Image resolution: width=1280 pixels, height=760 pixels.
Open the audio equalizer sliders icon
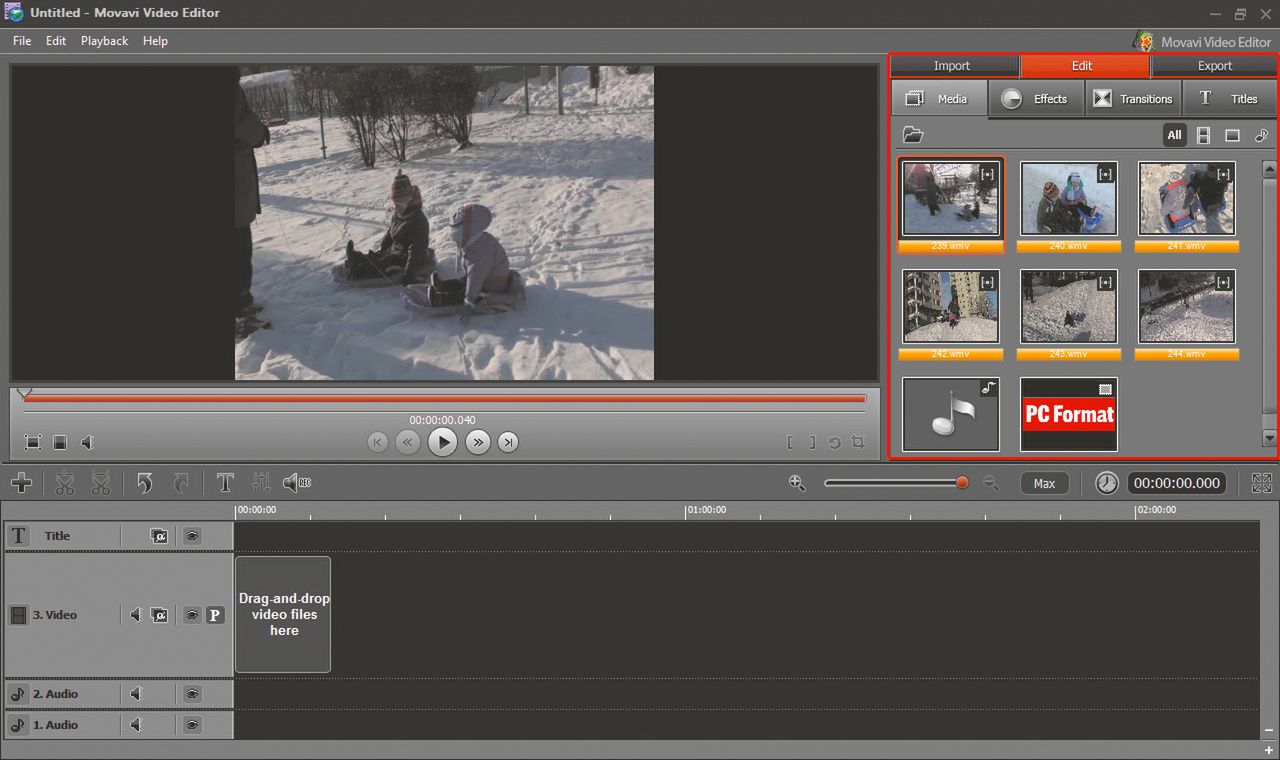[261, 483]
